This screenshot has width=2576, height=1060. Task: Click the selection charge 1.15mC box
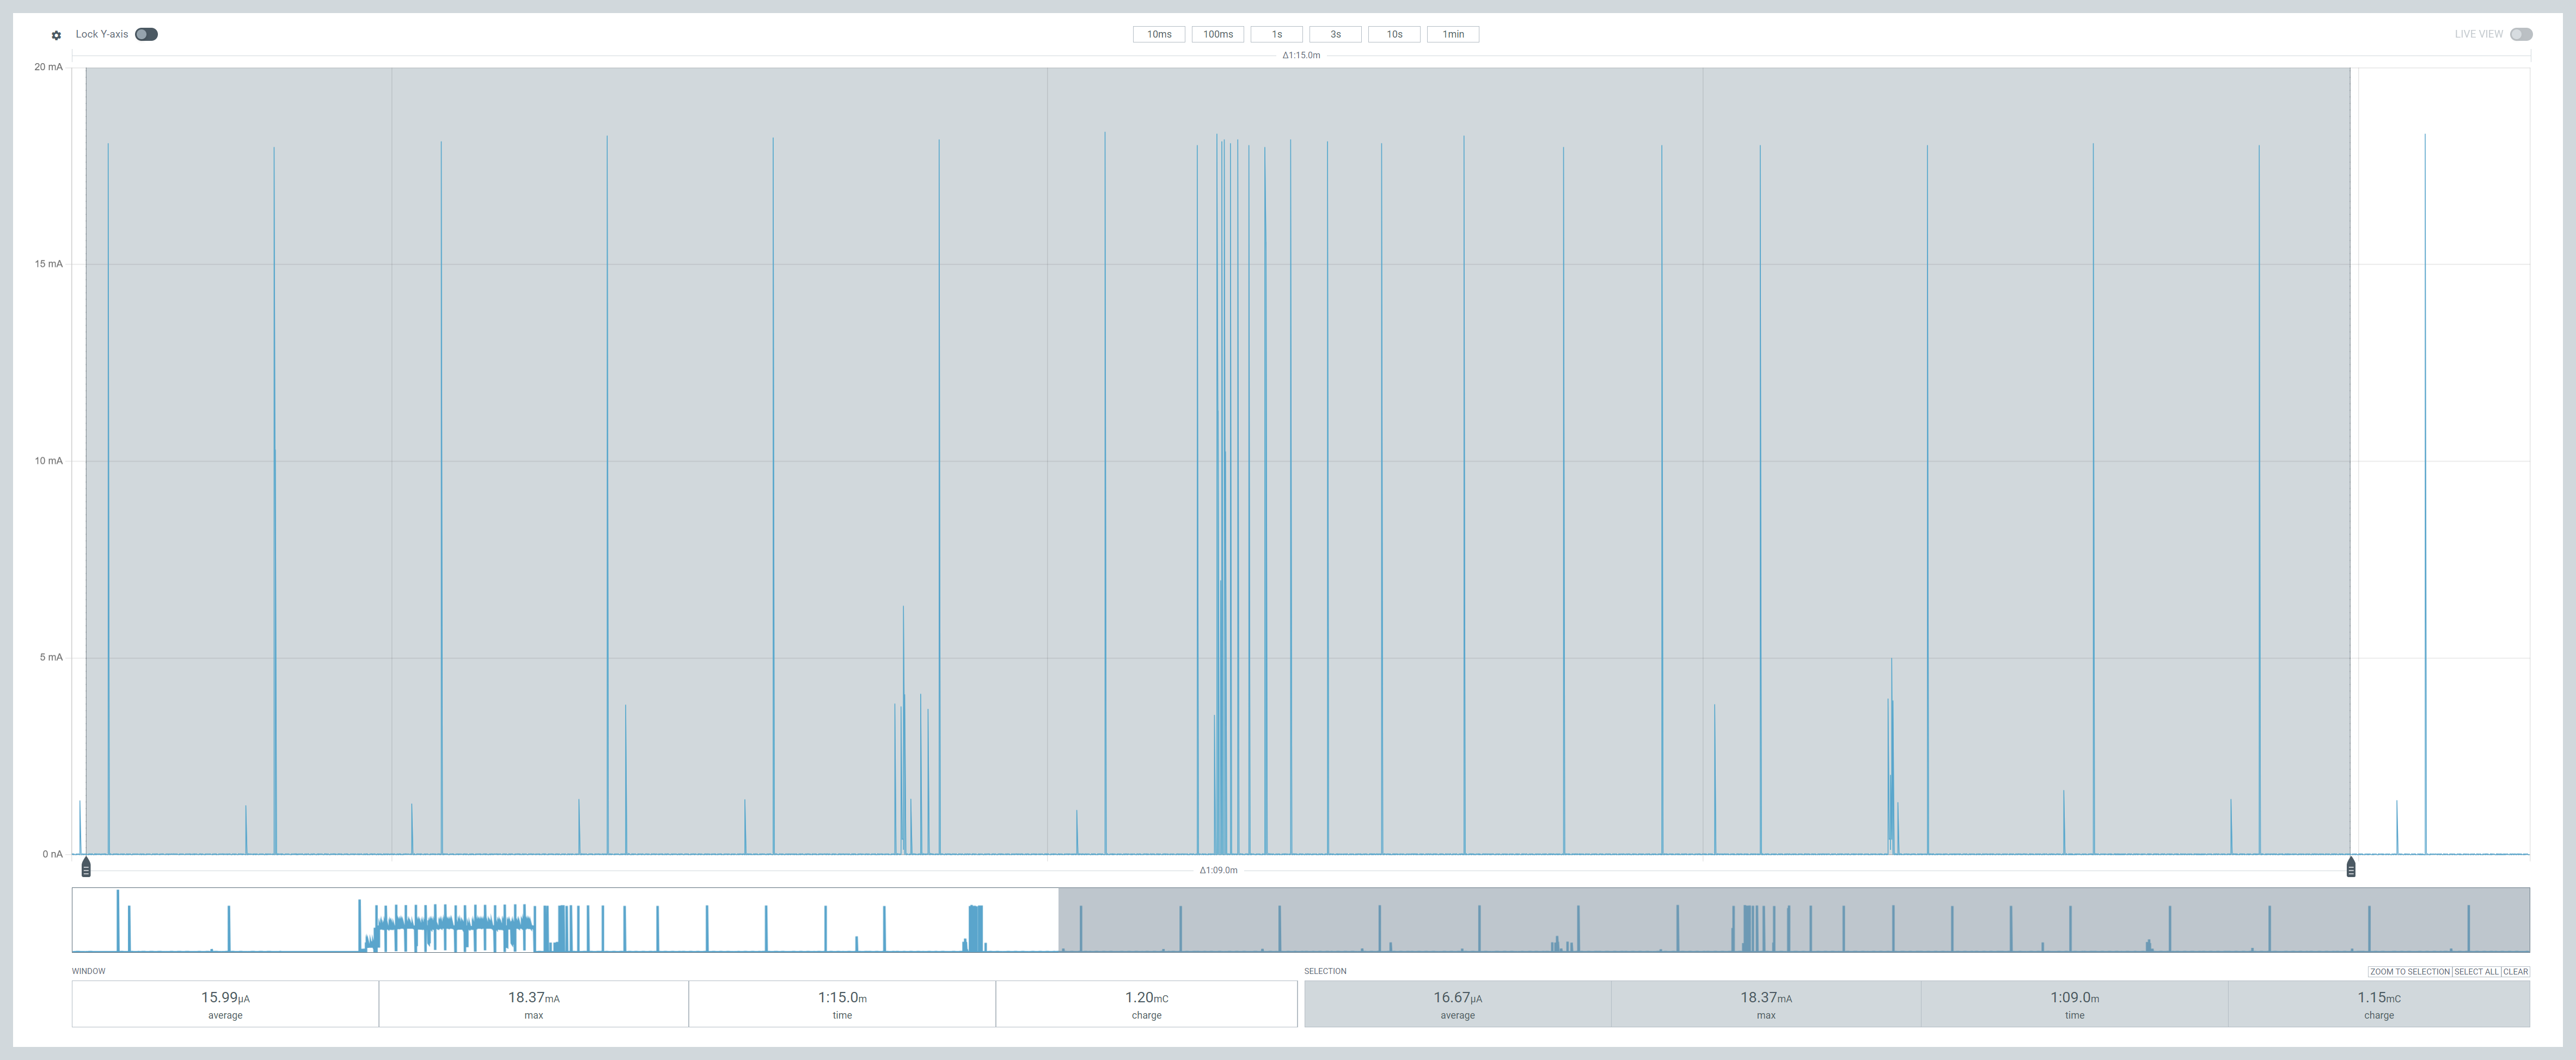pos(2378,1003)
